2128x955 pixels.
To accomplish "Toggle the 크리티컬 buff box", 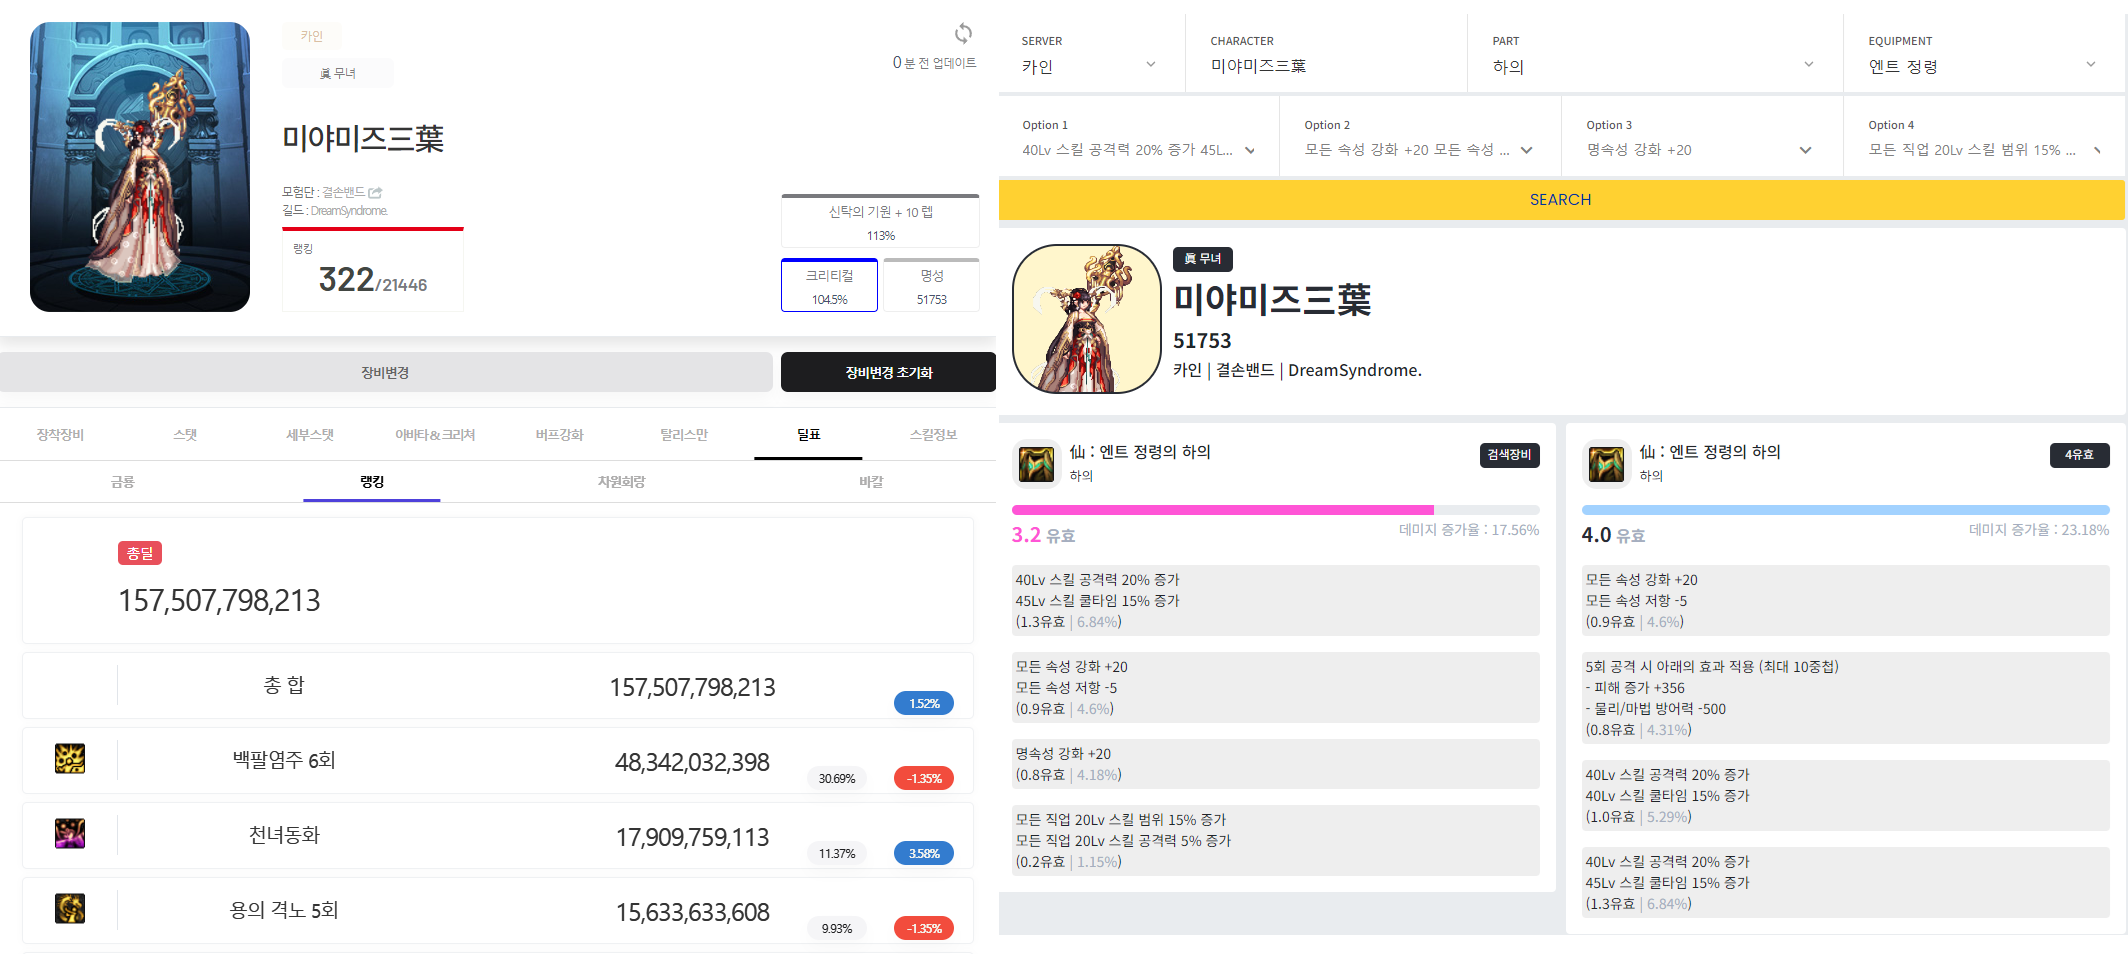I will [829, 286].
